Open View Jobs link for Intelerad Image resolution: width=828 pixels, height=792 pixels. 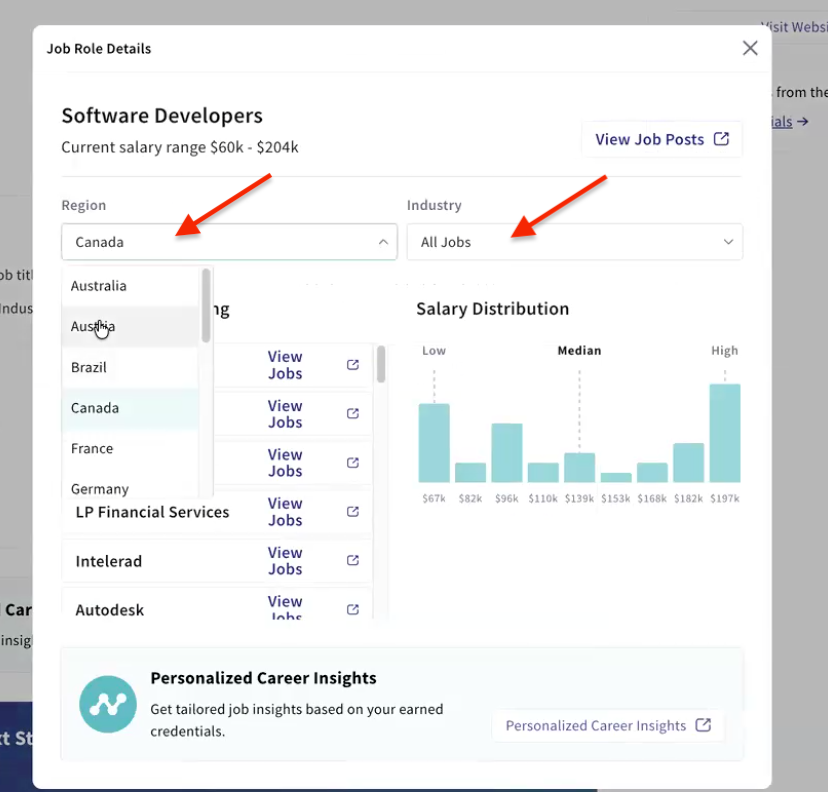pyautogui.click(x=285, y=561)
